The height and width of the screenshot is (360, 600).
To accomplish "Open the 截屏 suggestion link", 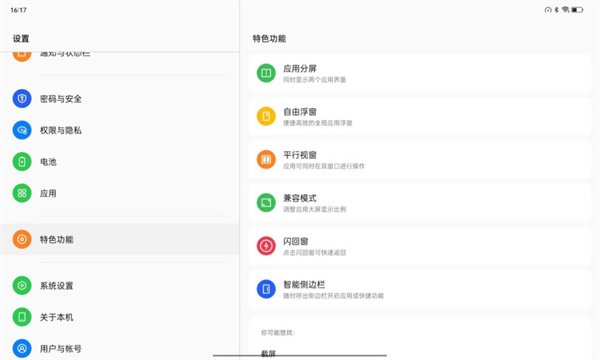I will (x=268, y=353).
